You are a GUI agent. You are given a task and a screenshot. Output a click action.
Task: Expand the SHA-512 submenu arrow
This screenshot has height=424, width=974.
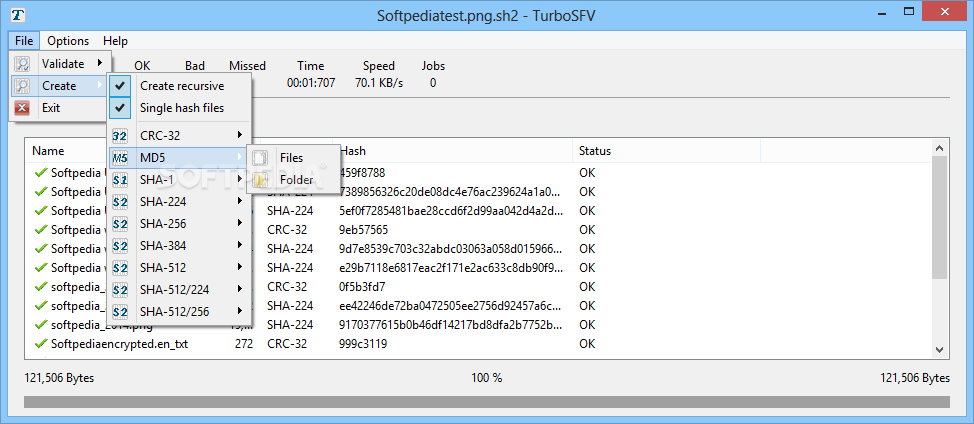(239, 268)
